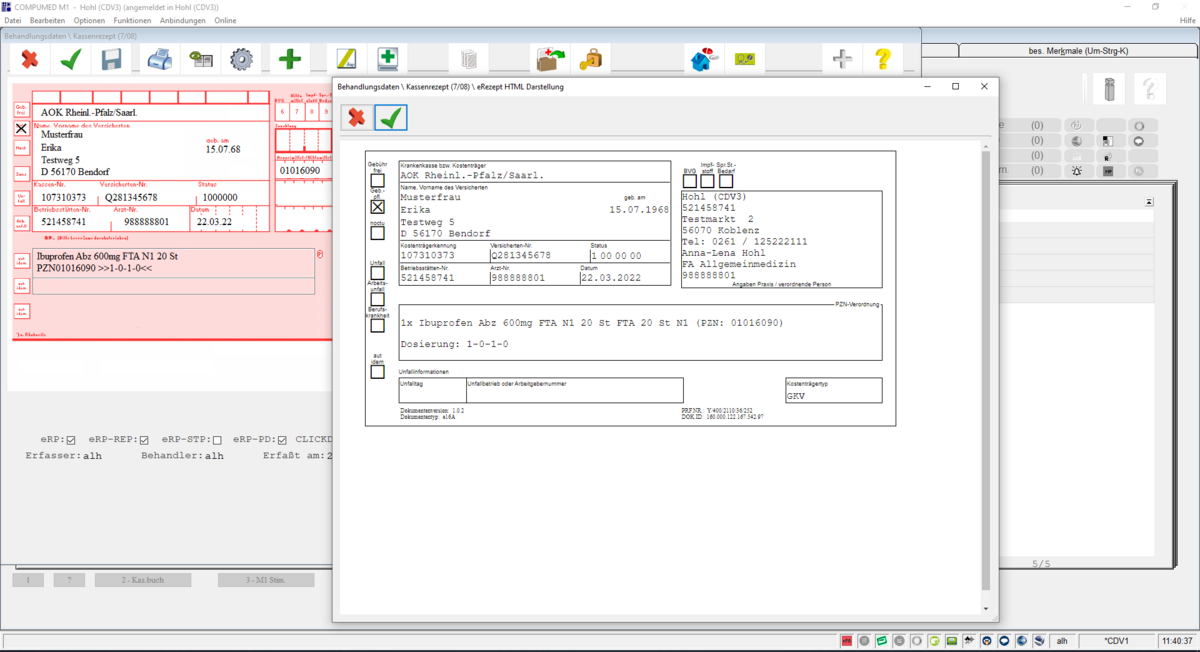Tick the Unfall checkbox in the eRezept preview

coord(377,273)
